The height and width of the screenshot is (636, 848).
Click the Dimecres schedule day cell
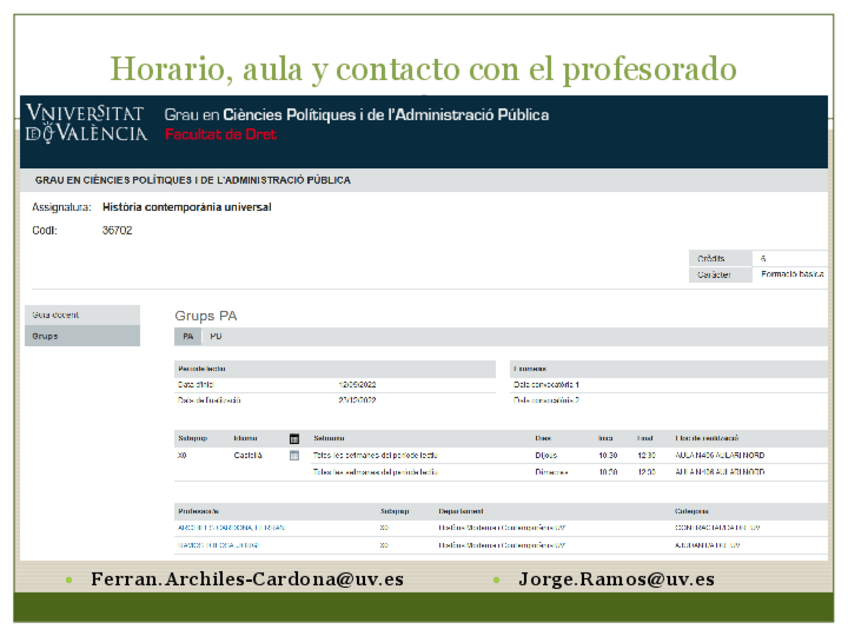552,472
